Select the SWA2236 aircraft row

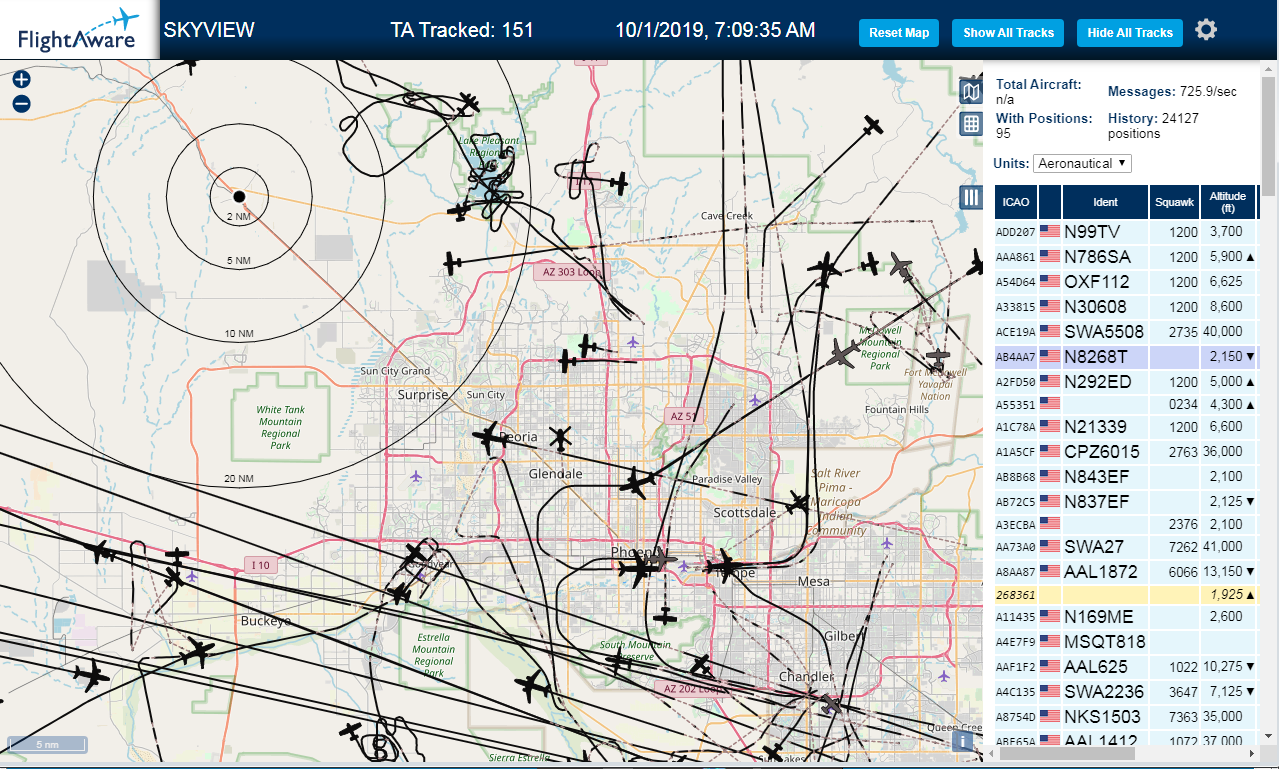pos(1127,691)
